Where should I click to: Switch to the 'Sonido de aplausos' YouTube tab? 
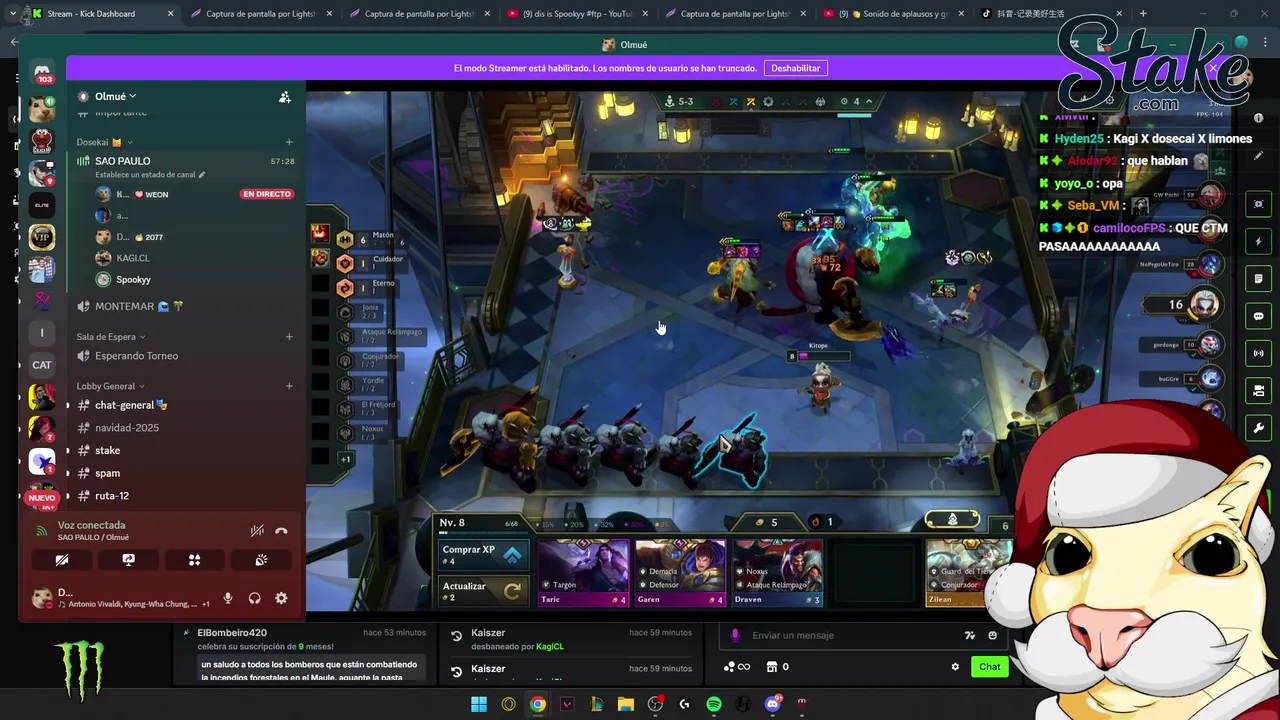pyautogui.click(x=895, y=14)
